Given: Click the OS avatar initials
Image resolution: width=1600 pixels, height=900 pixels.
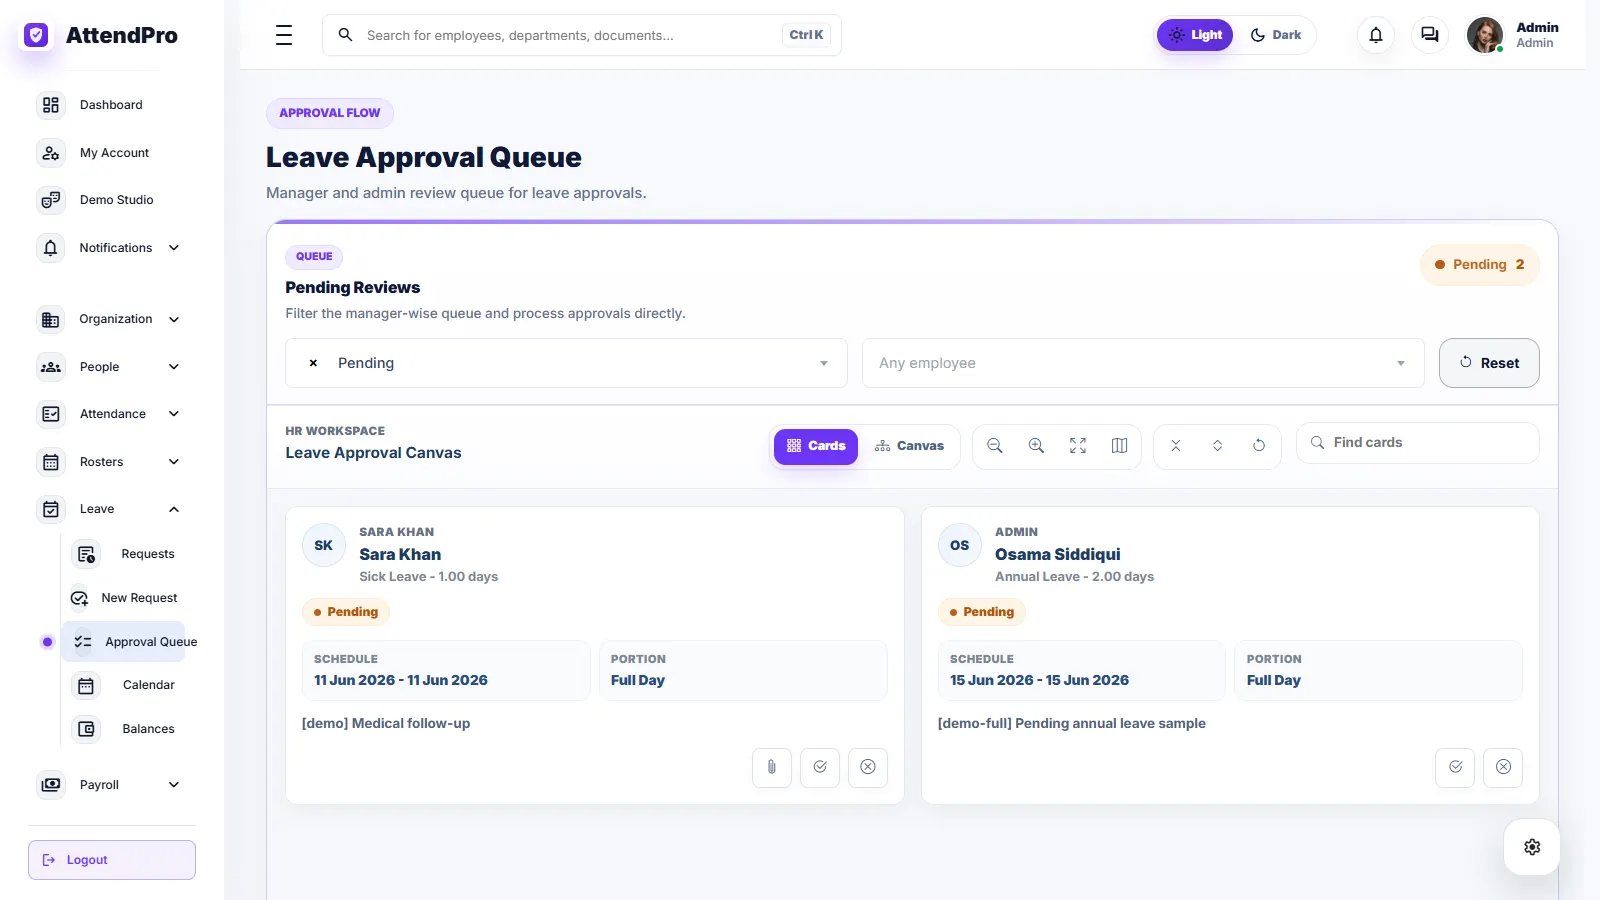Looking at the screenshot, I should click(960, 546).
